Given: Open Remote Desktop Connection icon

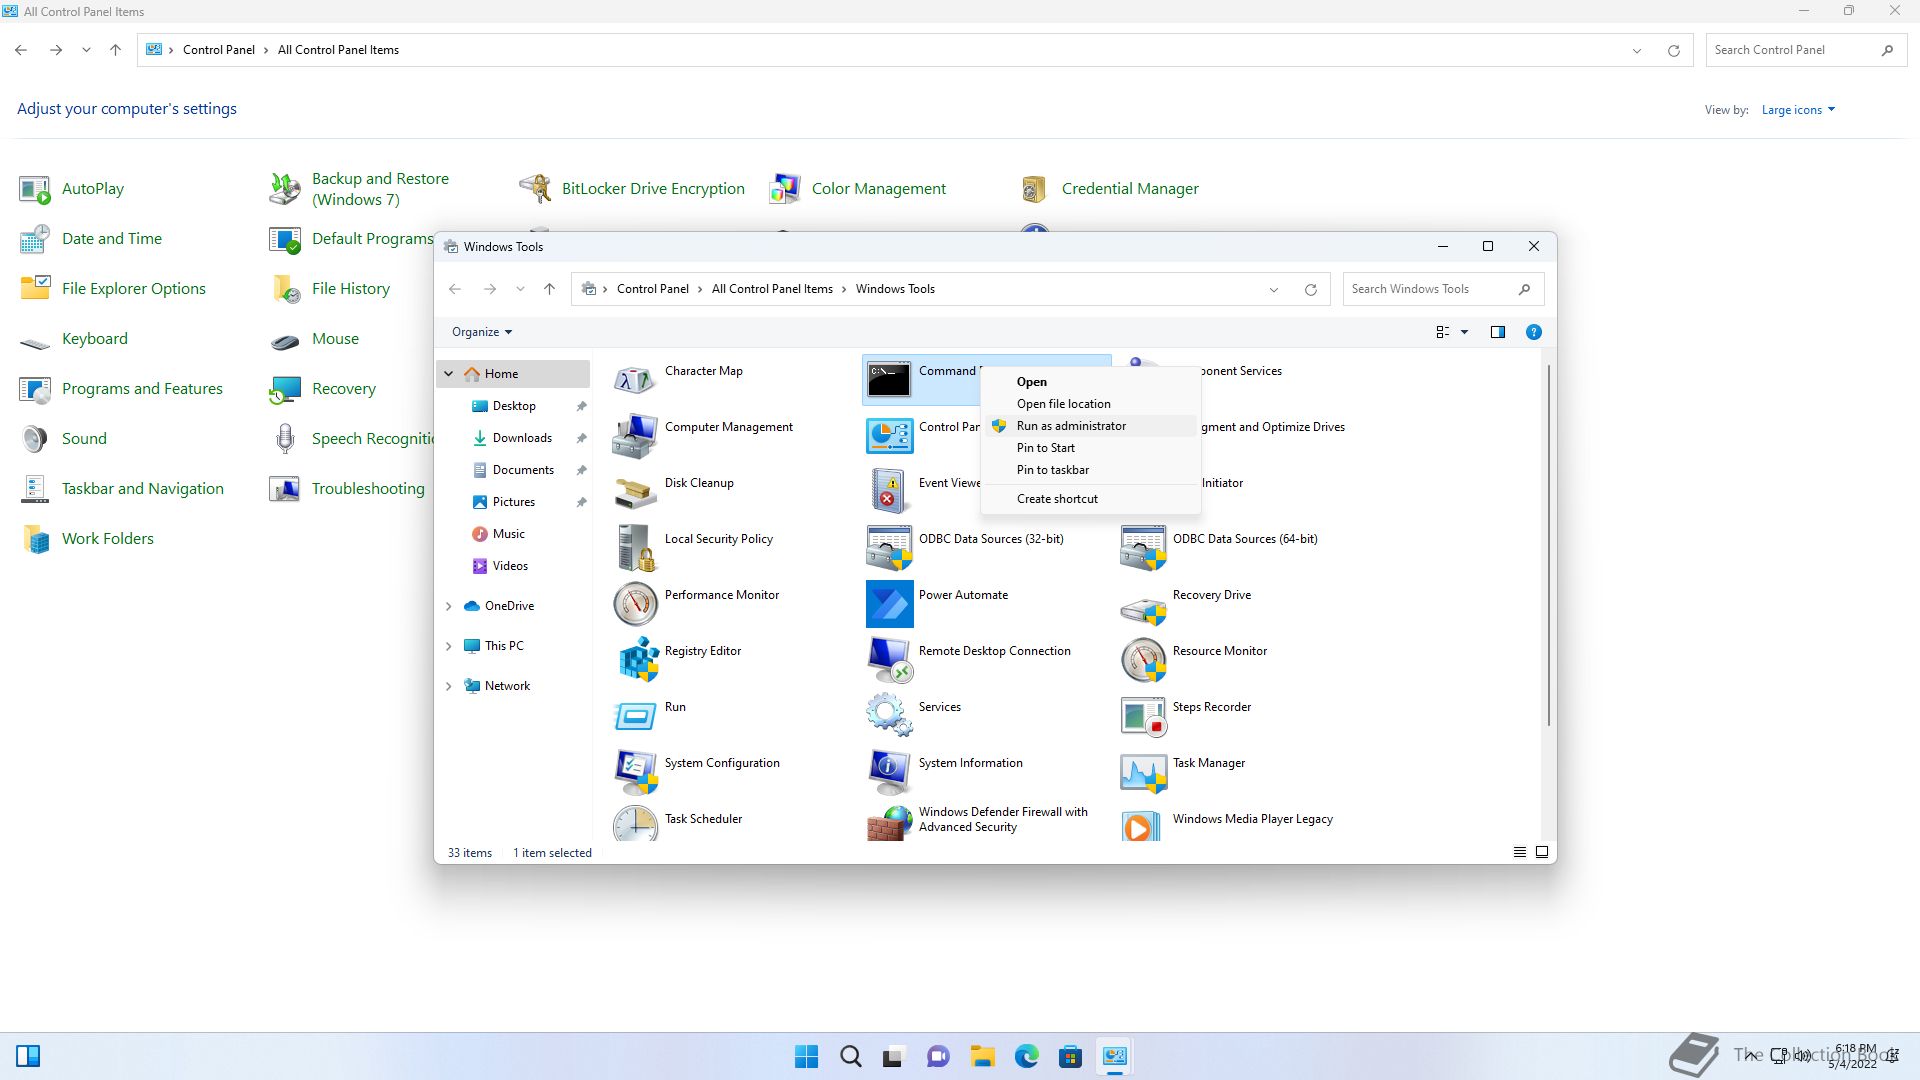Looking at the screenshot, I should click(x=889, y=659).
